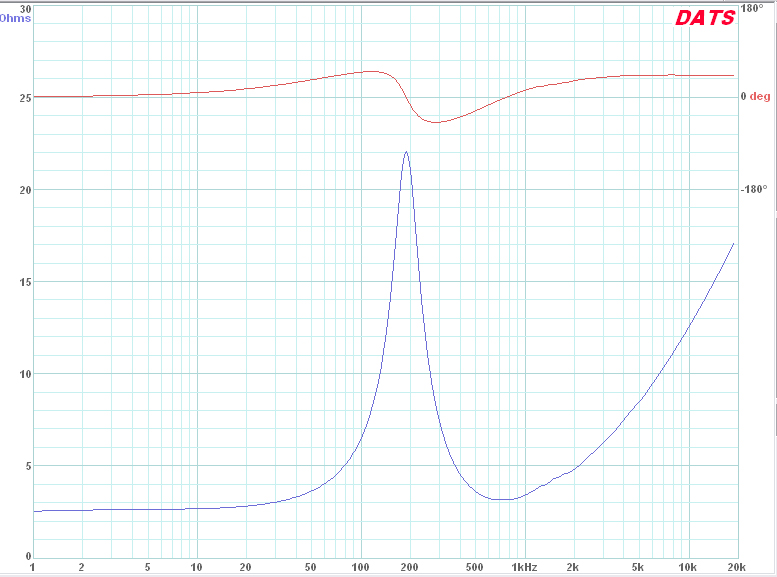Click the blue curve's minimum after the peak

[x=505, y=499]
